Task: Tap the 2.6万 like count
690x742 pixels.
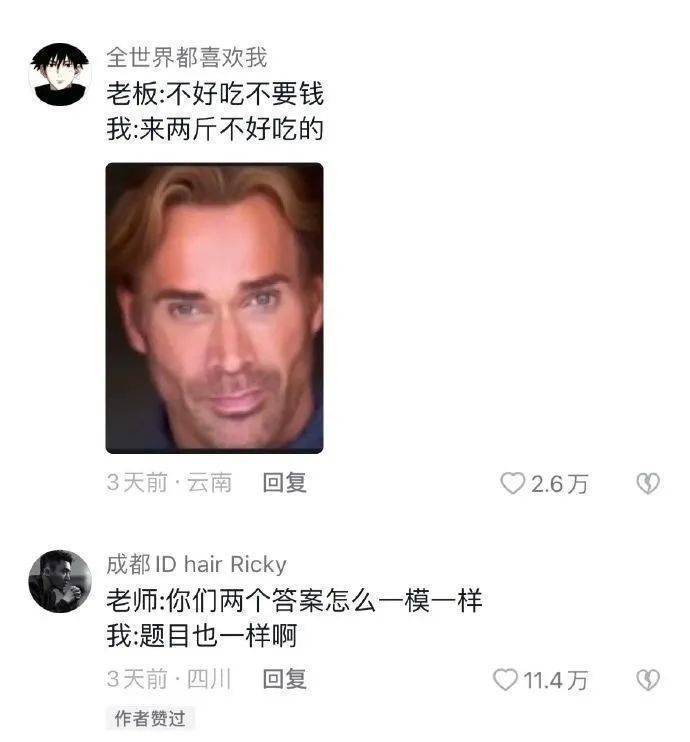Action: [559, 484]
